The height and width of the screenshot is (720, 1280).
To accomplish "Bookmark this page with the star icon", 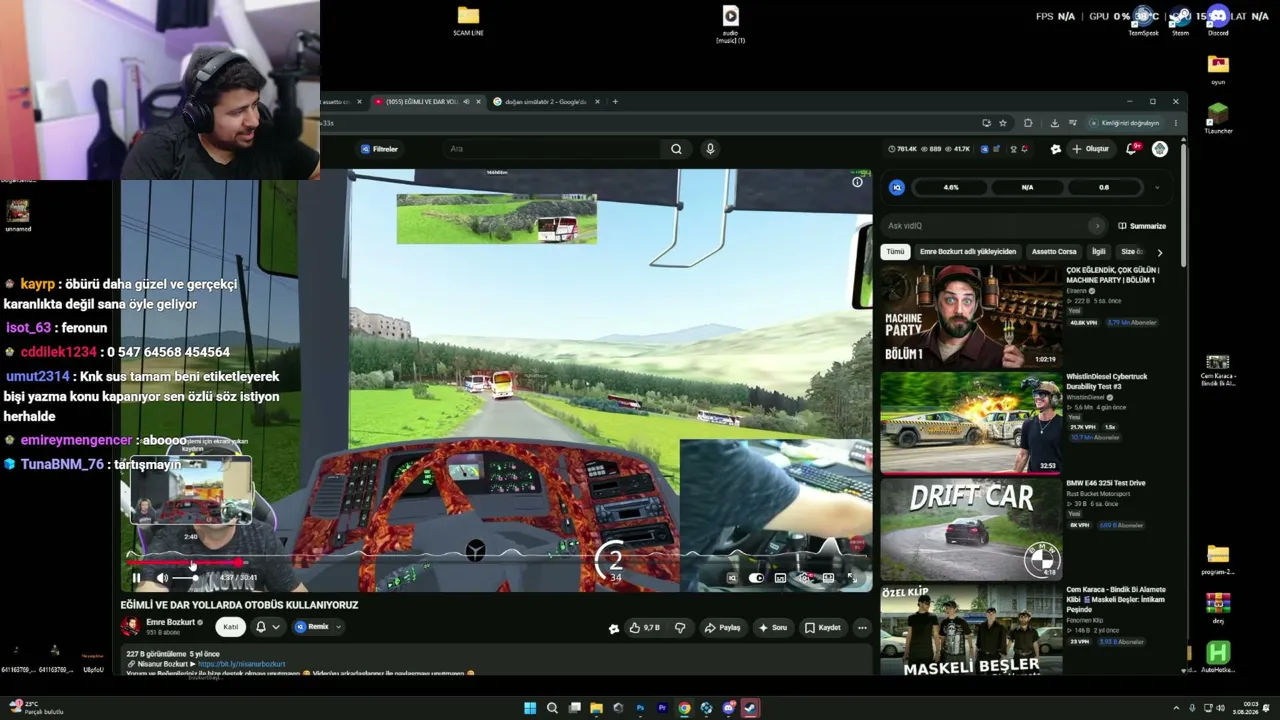I will (x=1004, y=123).
